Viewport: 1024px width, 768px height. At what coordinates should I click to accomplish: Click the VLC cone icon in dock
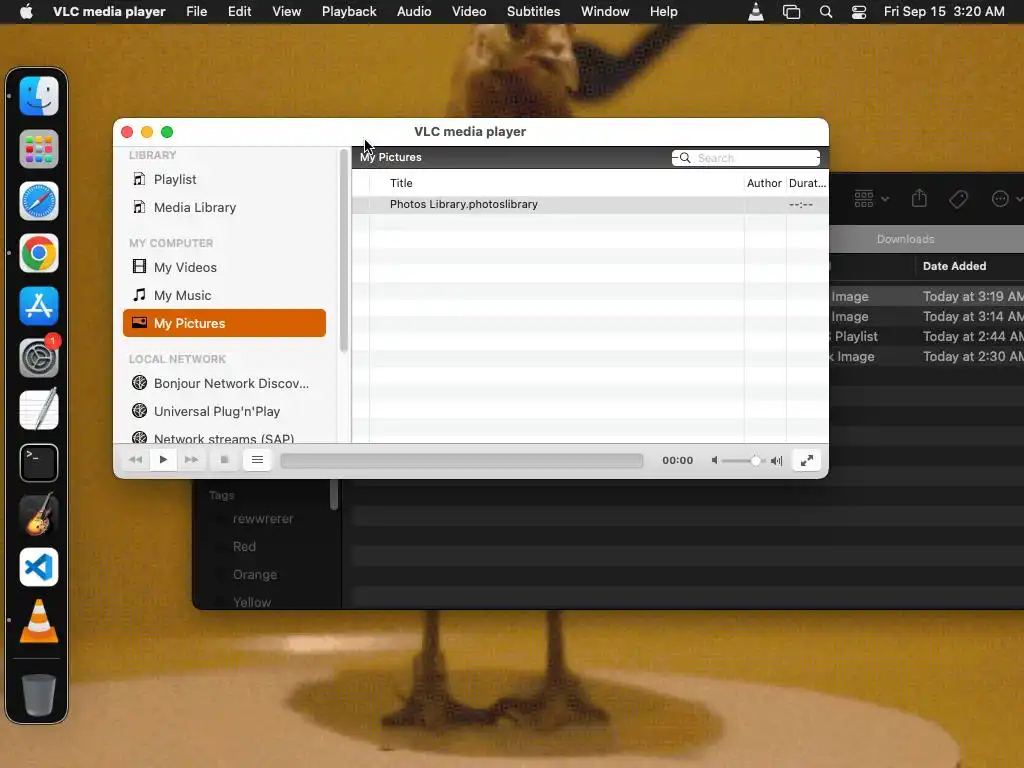(39, 621)
